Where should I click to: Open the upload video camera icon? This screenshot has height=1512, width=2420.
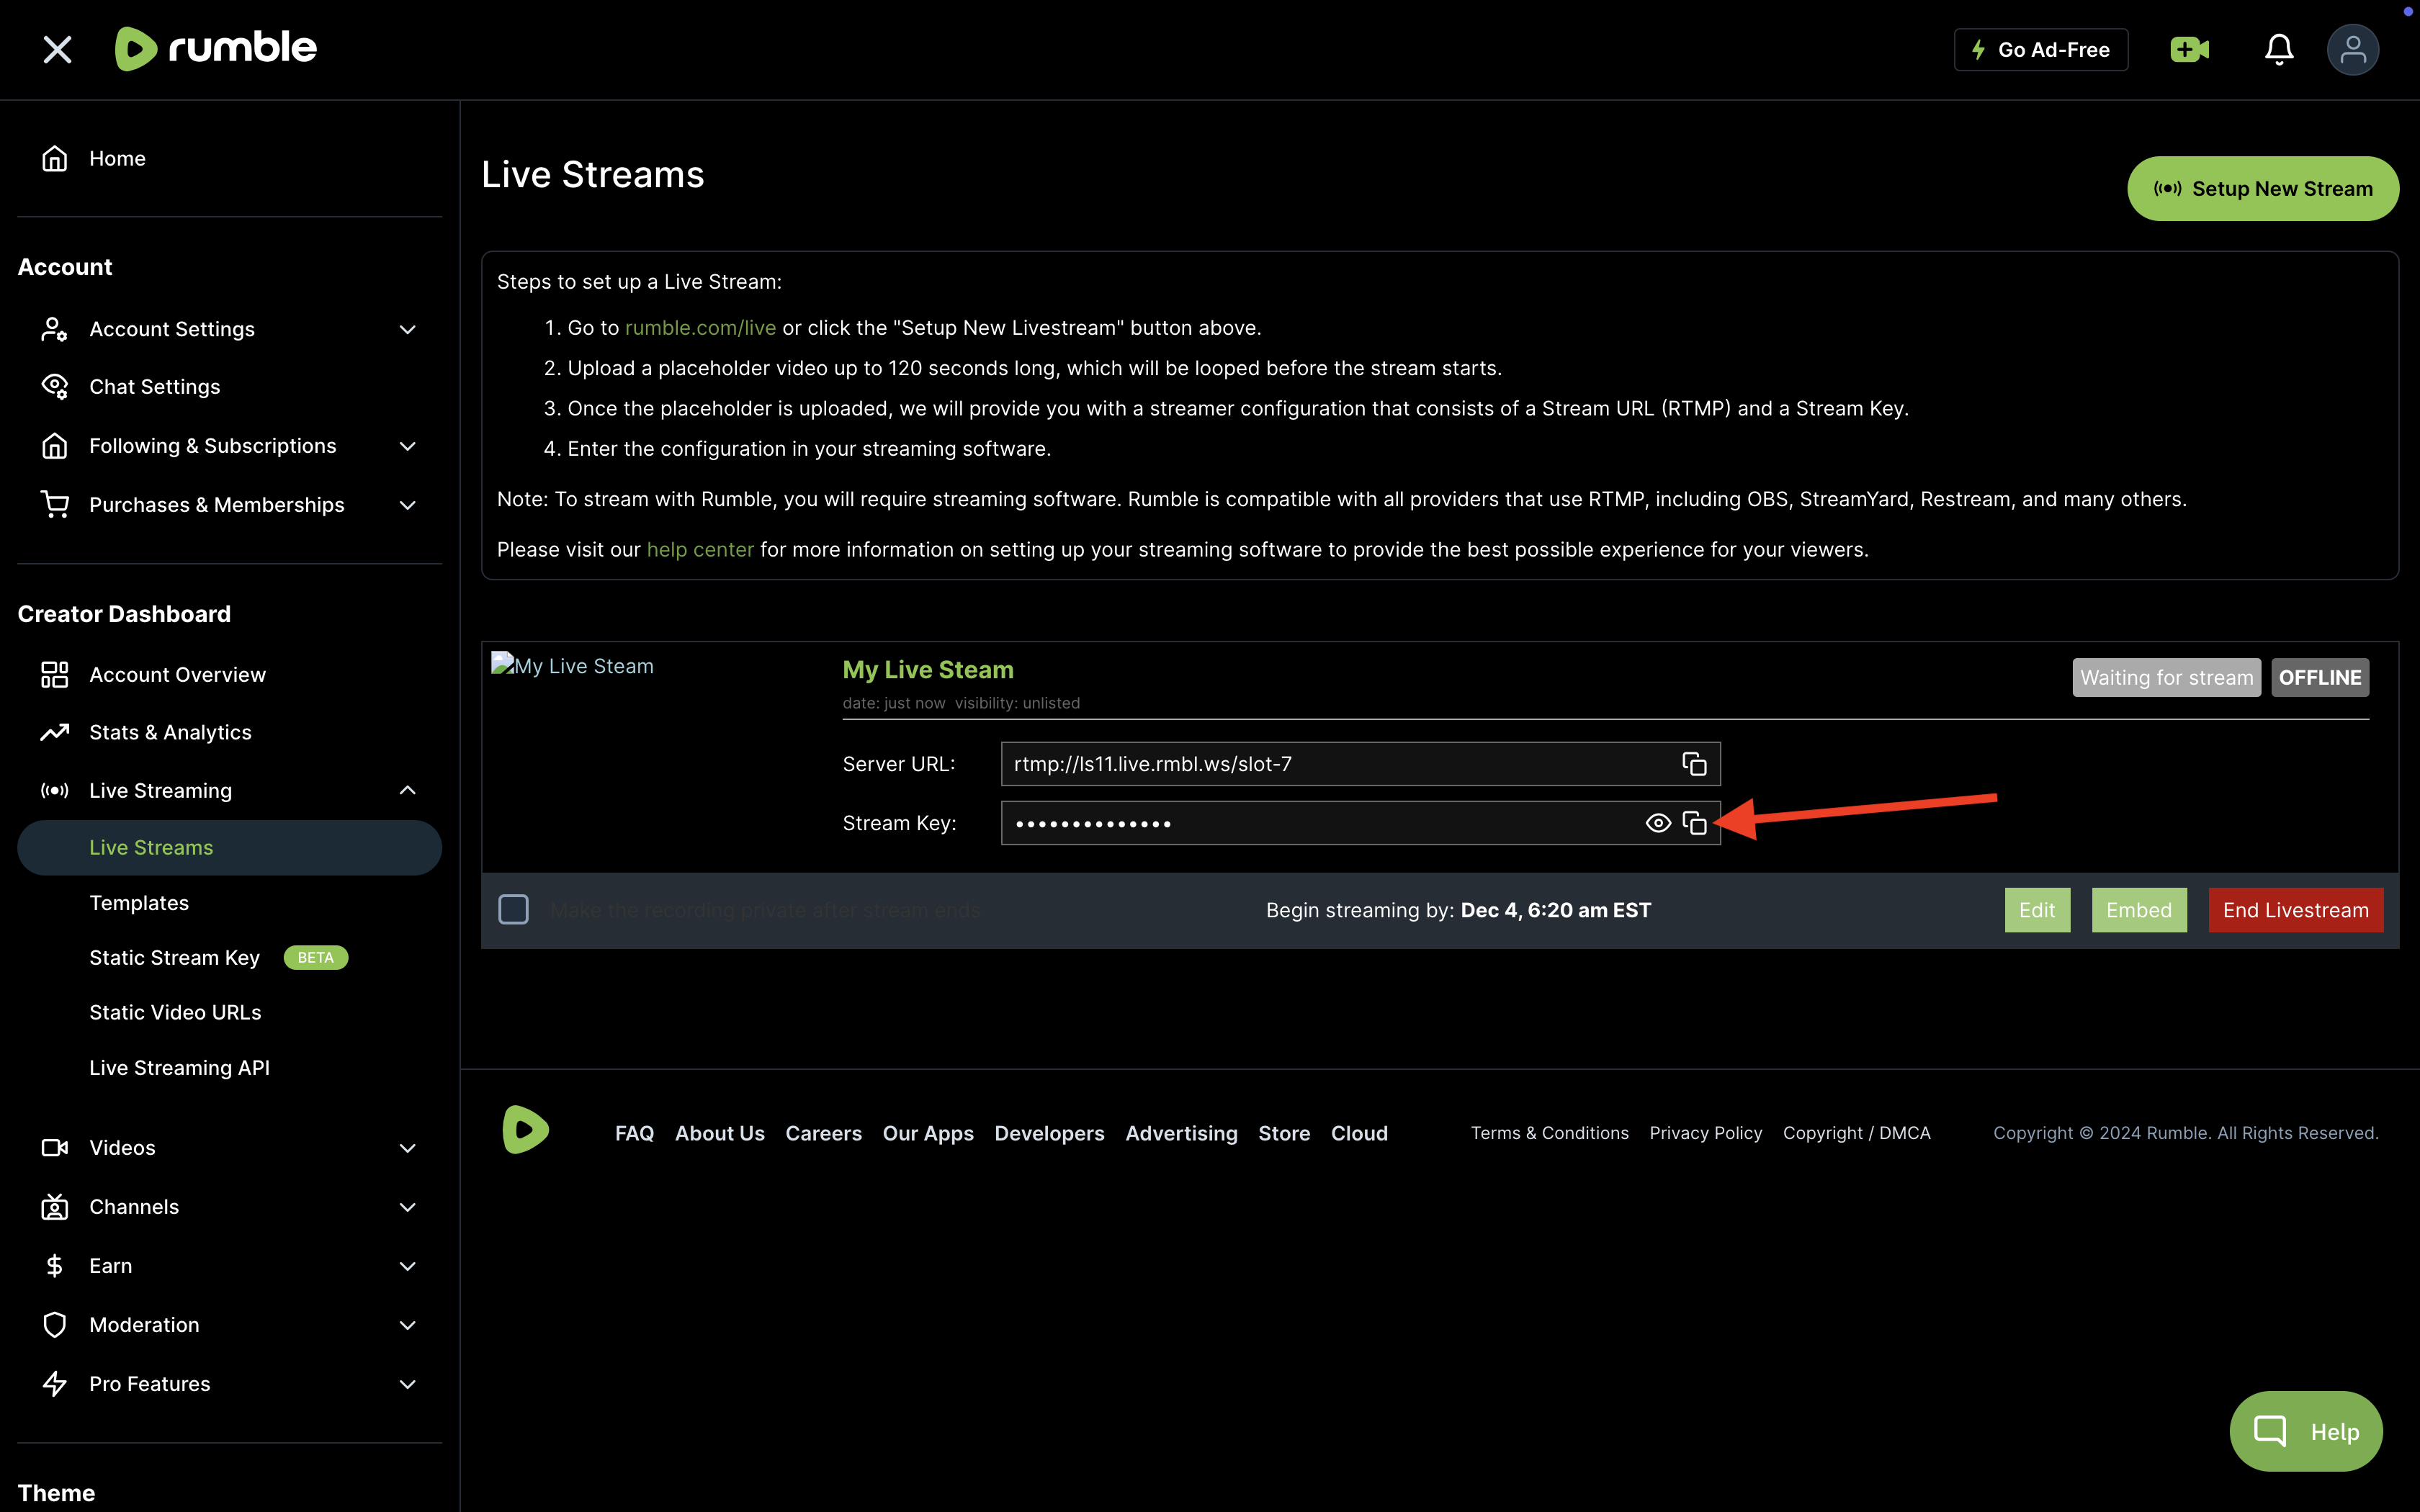point(2189,49)
